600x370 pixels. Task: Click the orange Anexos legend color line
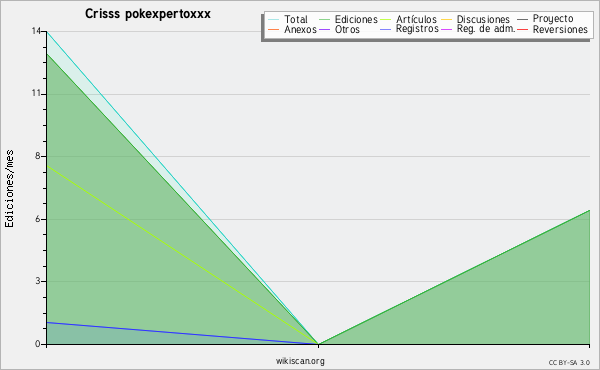(274, 29)
